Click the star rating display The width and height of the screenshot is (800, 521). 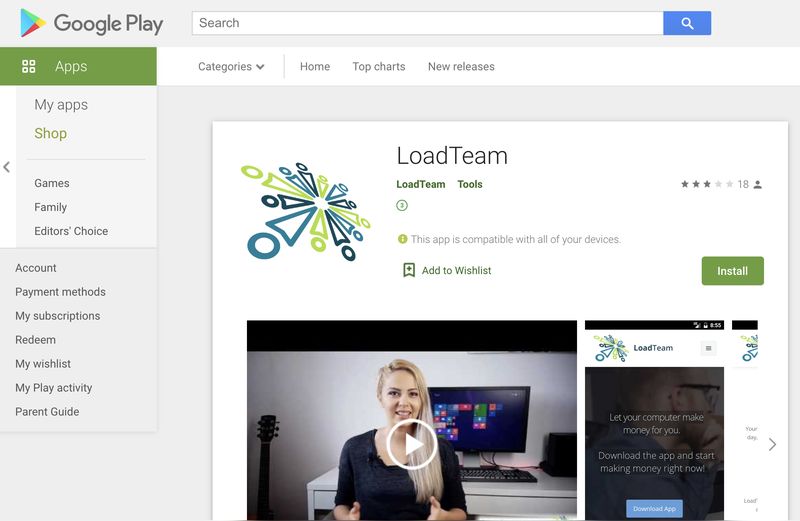click(x=707, y=184)
